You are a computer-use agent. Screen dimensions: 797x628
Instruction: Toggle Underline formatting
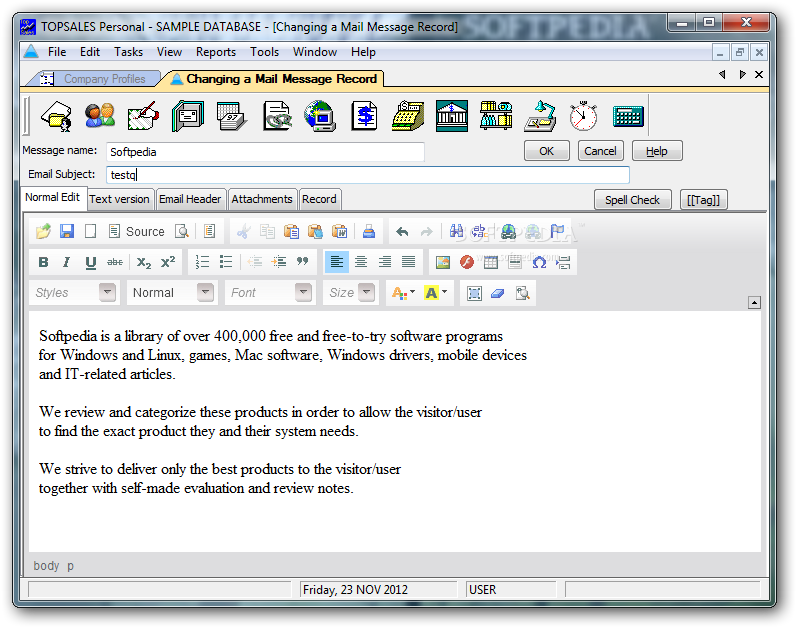tap(90, 262)
